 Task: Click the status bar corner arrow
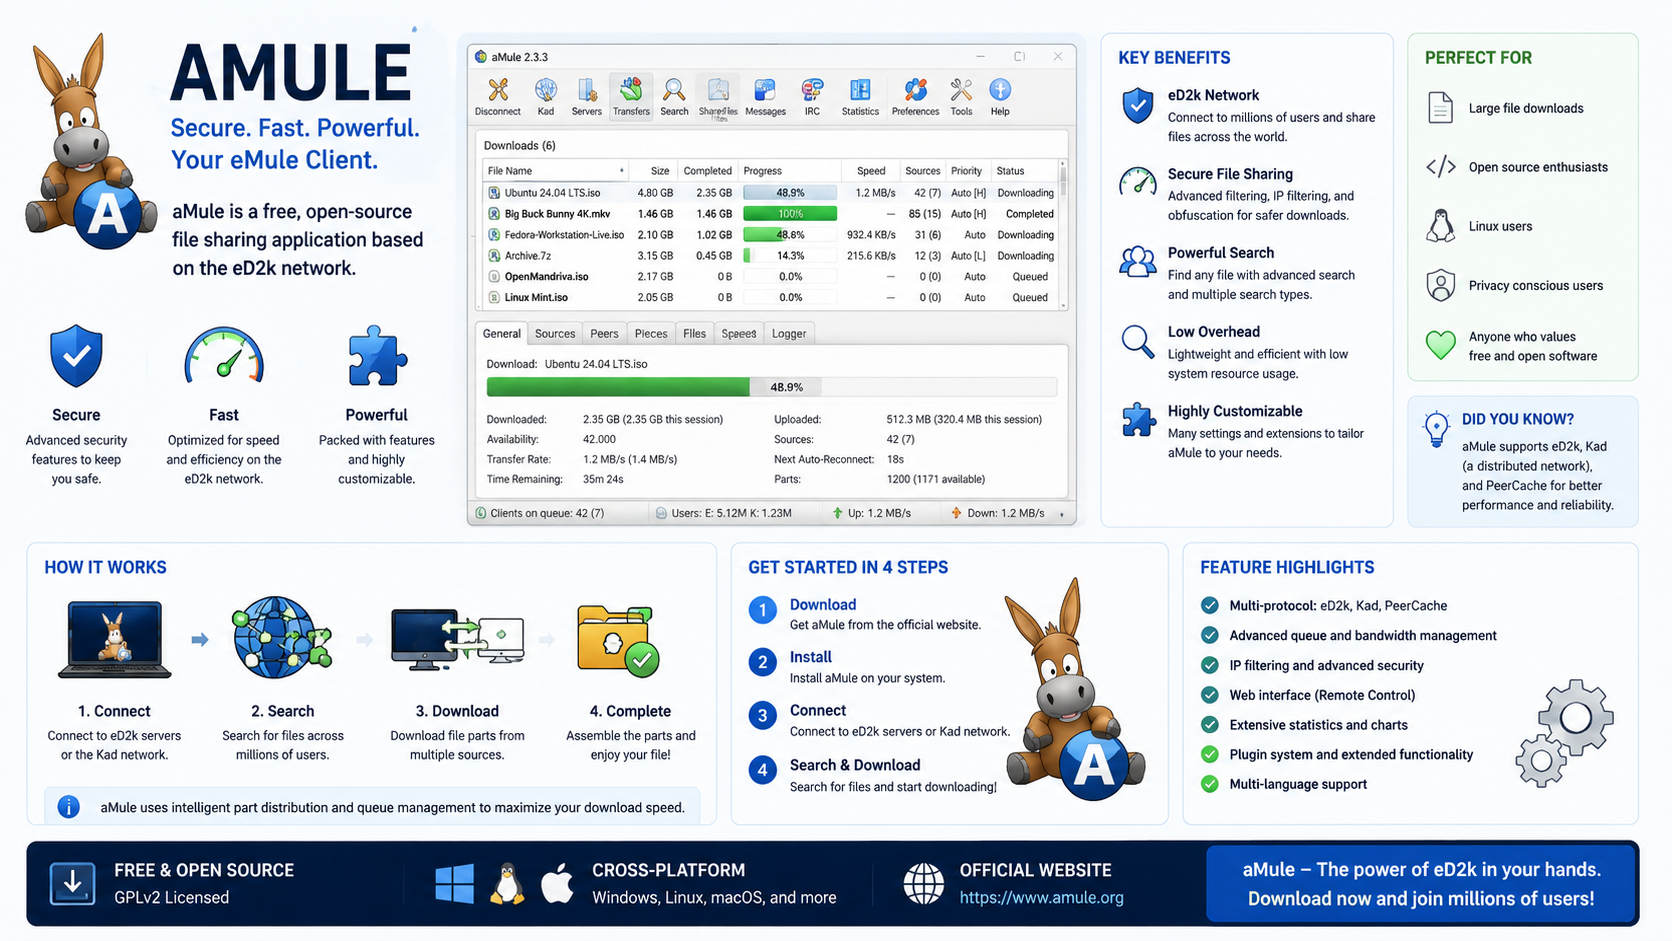coord(1062,514)
